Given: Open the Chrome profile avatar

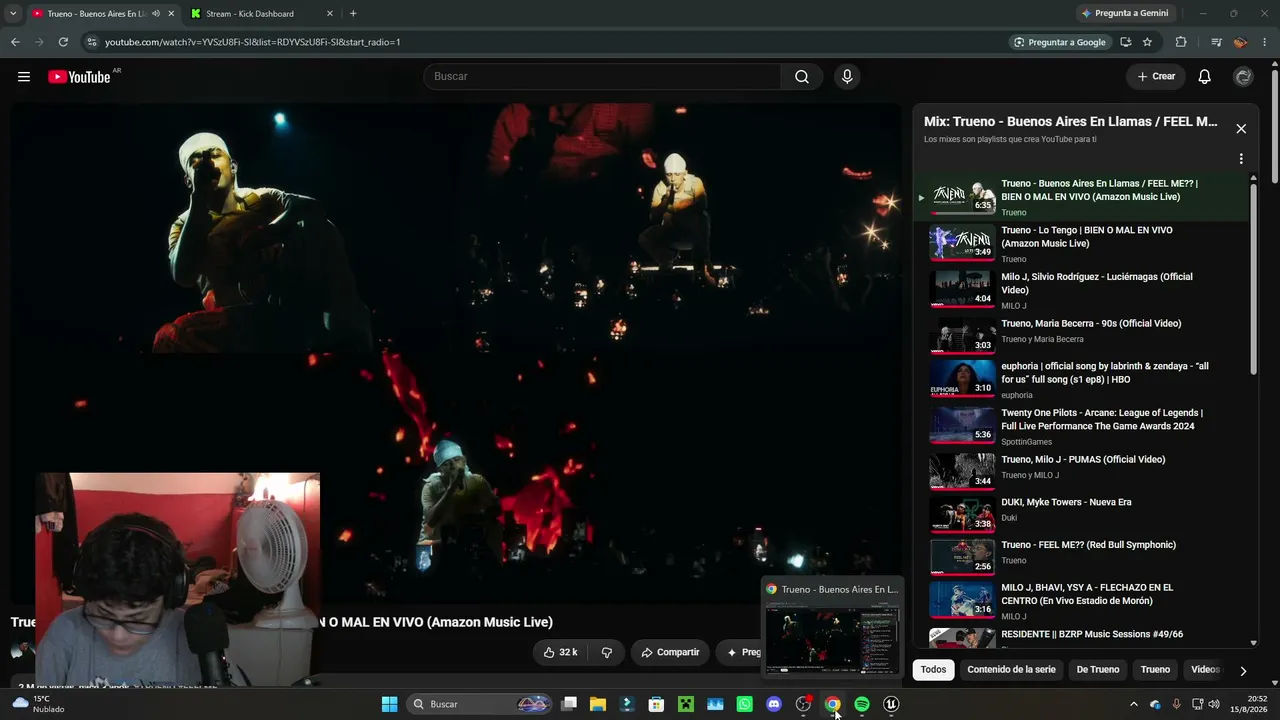Looking at the screenshot, I should (x=1240, y=42).
